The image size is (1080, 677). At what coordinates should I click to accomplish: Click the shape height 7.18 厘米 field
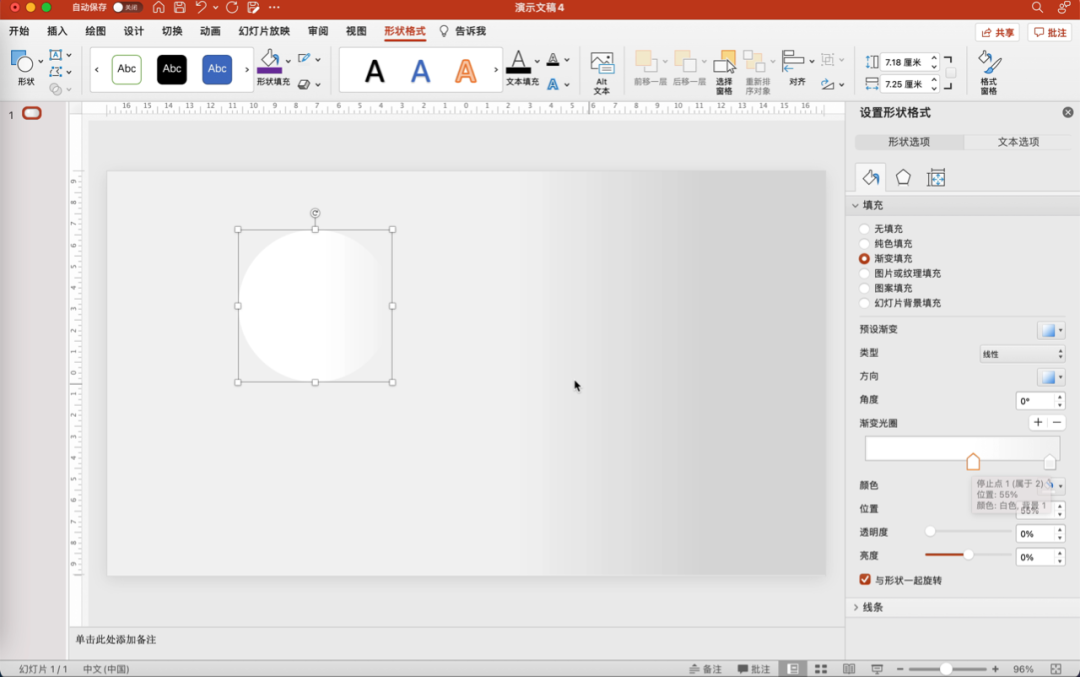point(904,62)
